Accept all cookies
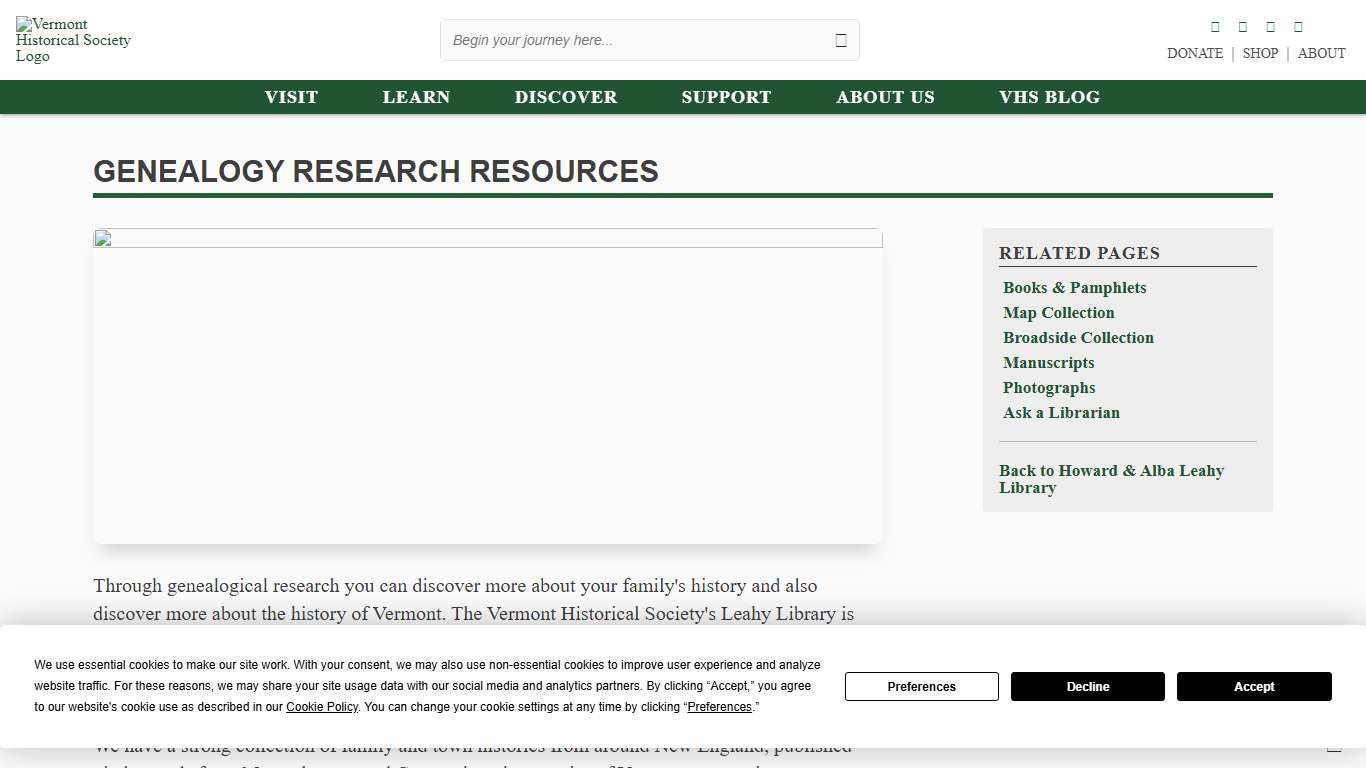 [x=1254, y=687]
